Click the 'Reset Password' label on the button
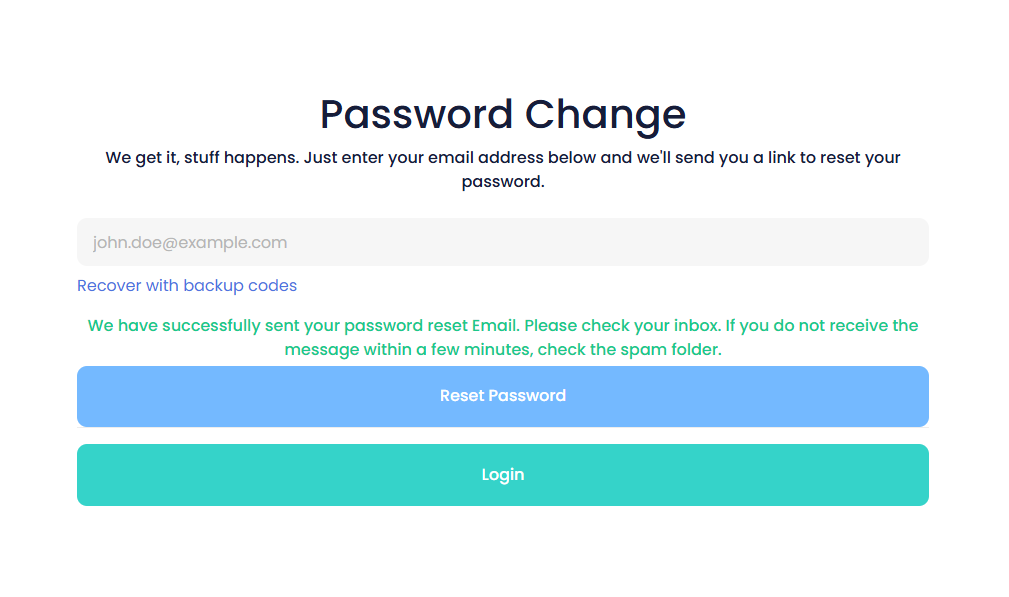 tap(502, 396)
